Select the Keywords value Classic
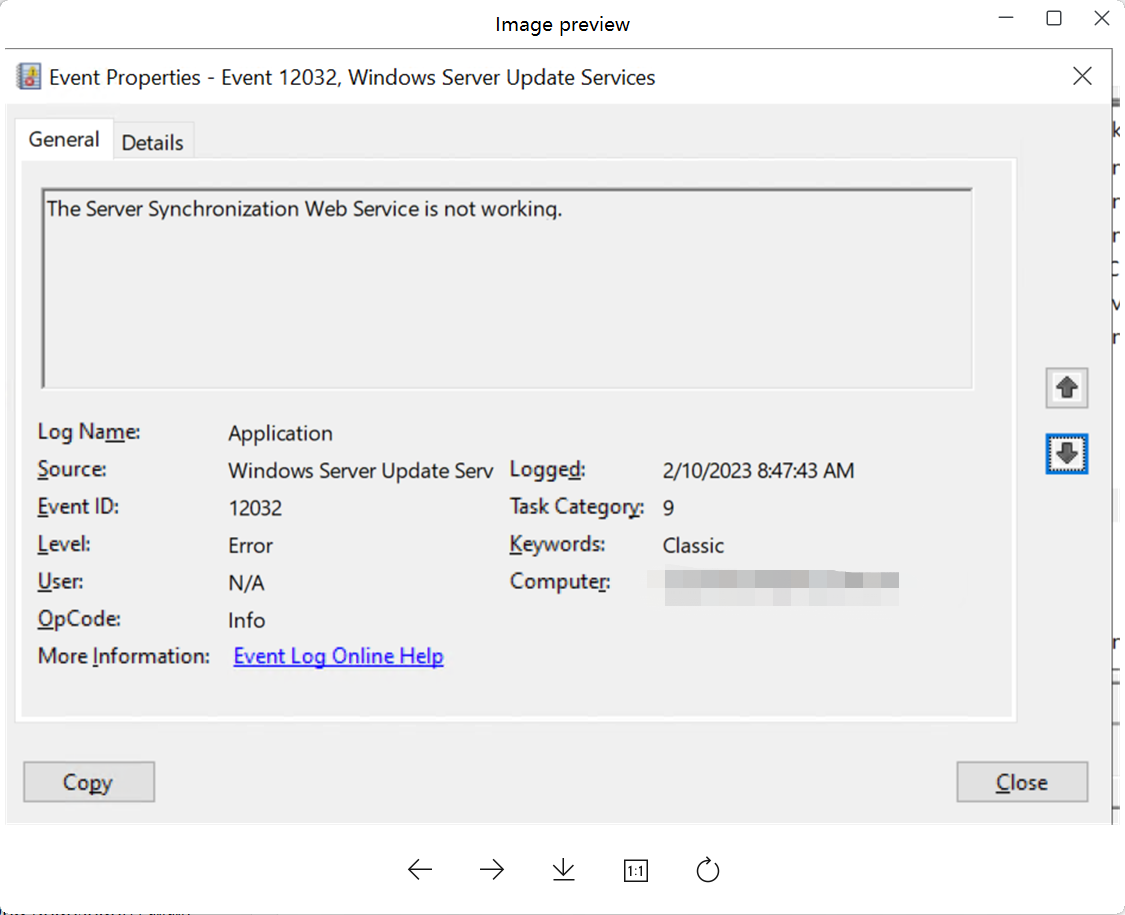 point(693,545)
